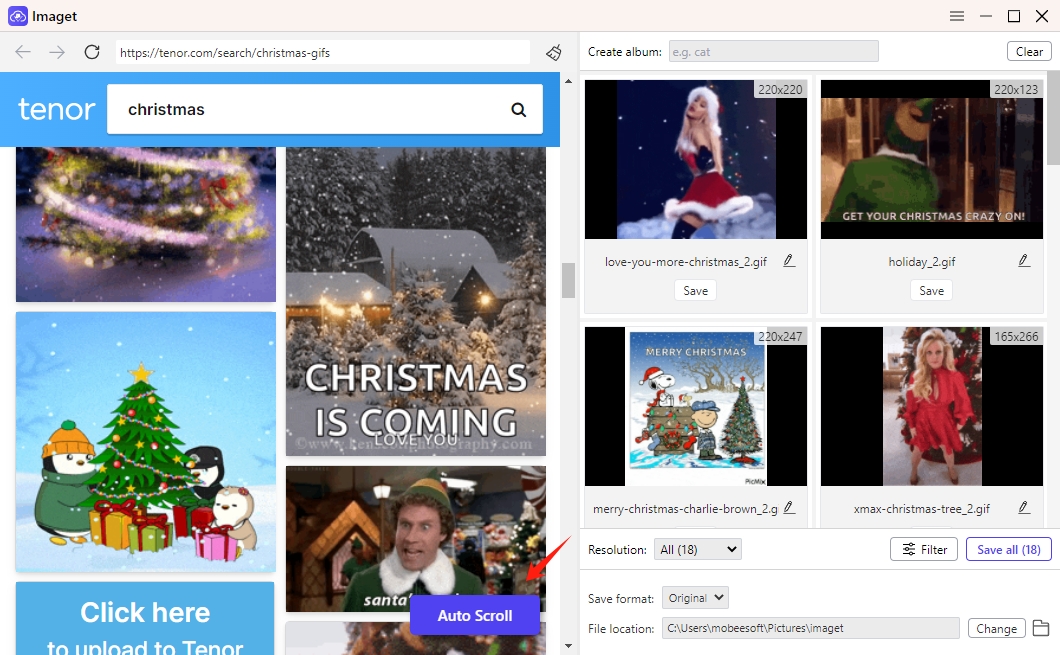Open the sparkling garland tree GIF
Viewport: 1060px width, 655px height.
point(146,224)
